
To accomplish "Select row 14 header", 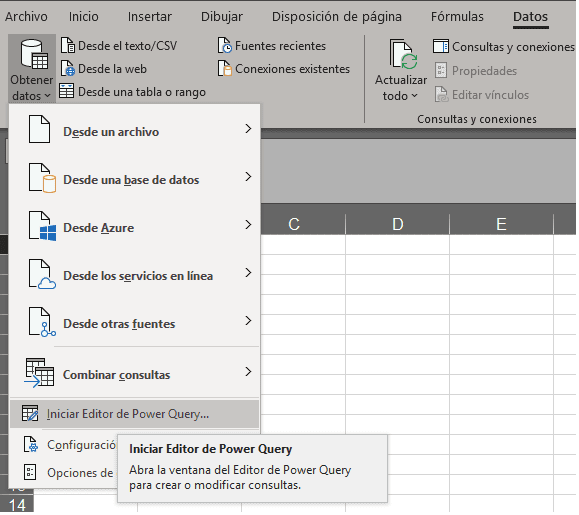I will pyautogui.click(x=17, y=505).
